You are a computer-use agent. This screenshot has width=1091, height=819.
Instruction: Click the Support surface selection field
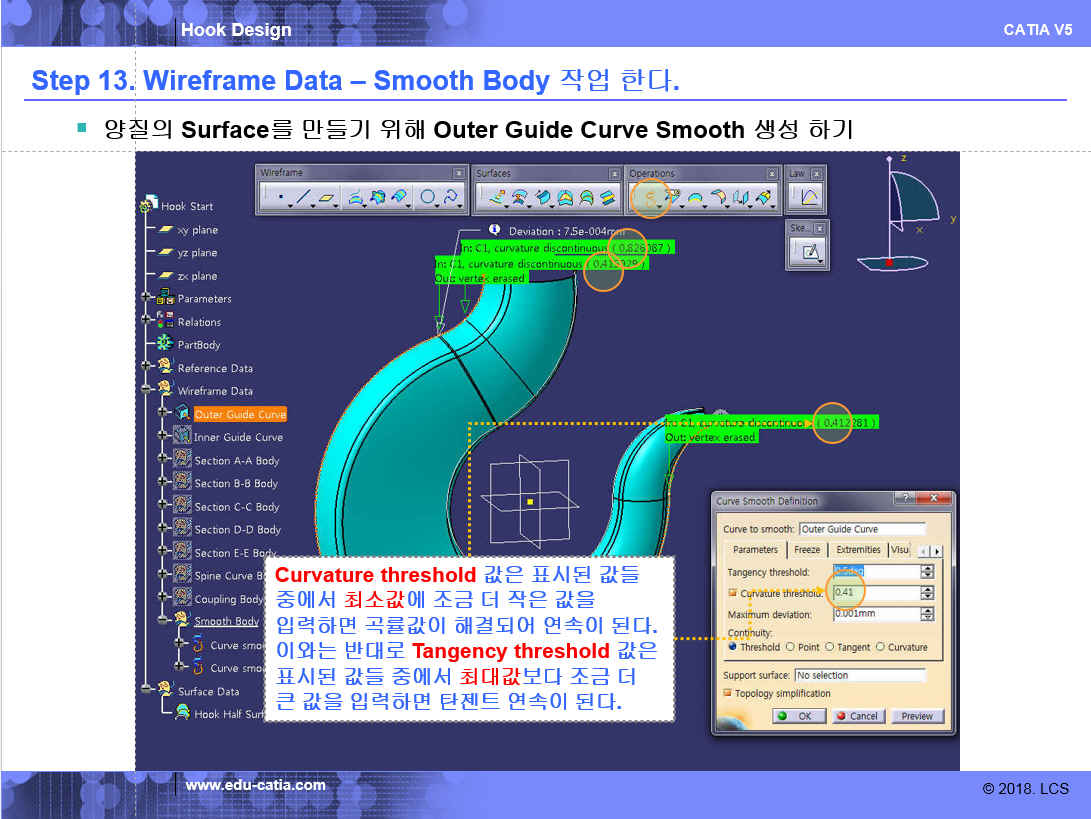[x=860, y=675]
